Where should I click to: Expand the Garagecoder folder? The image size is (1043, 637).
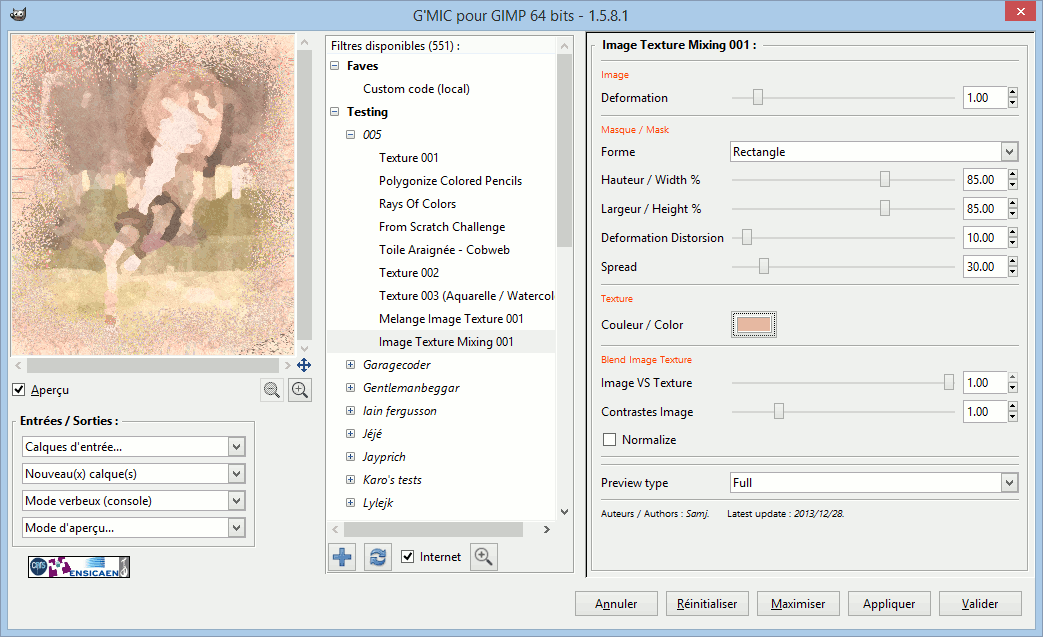[351, 364]
